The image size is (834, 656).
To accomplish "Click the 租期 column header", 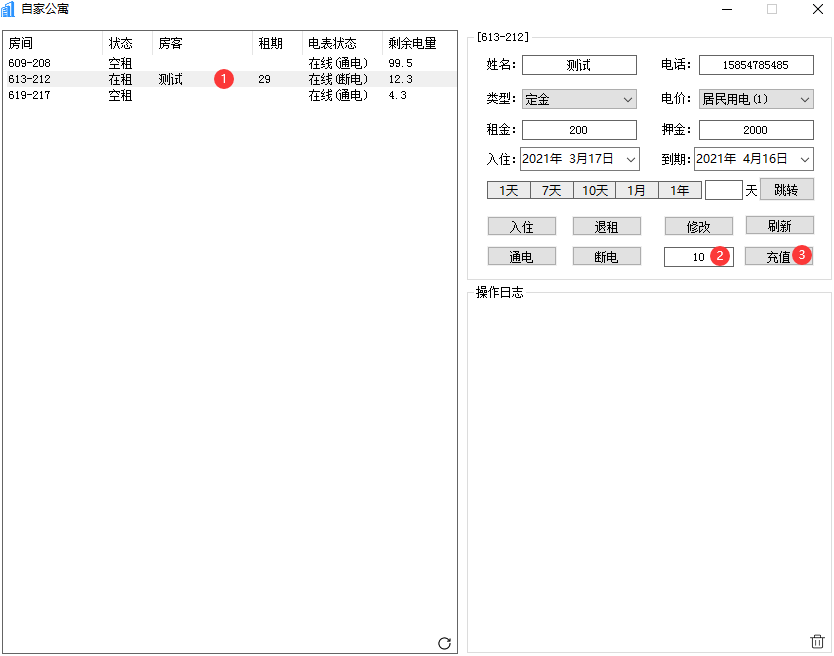I will click(277, 43).
